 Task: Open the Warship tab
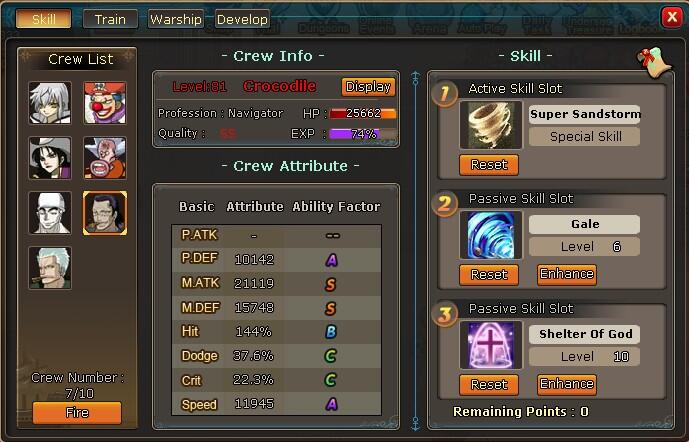176,19
